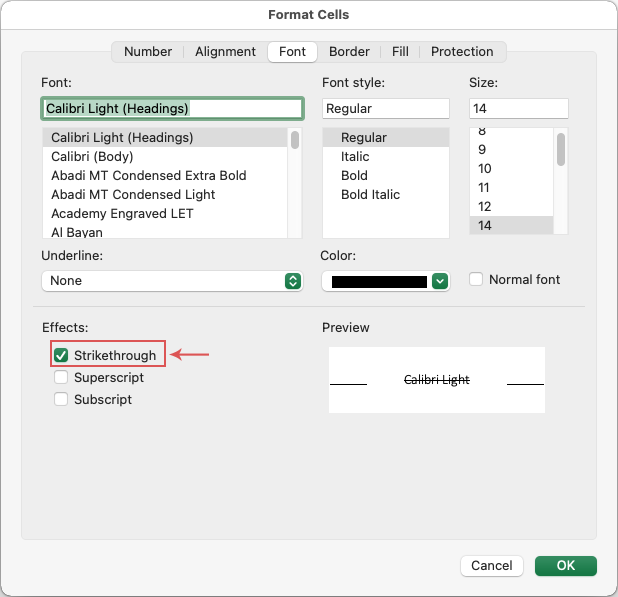
Task: Uncheck the Strikethrough checkbox
Action: coord(61,355)
